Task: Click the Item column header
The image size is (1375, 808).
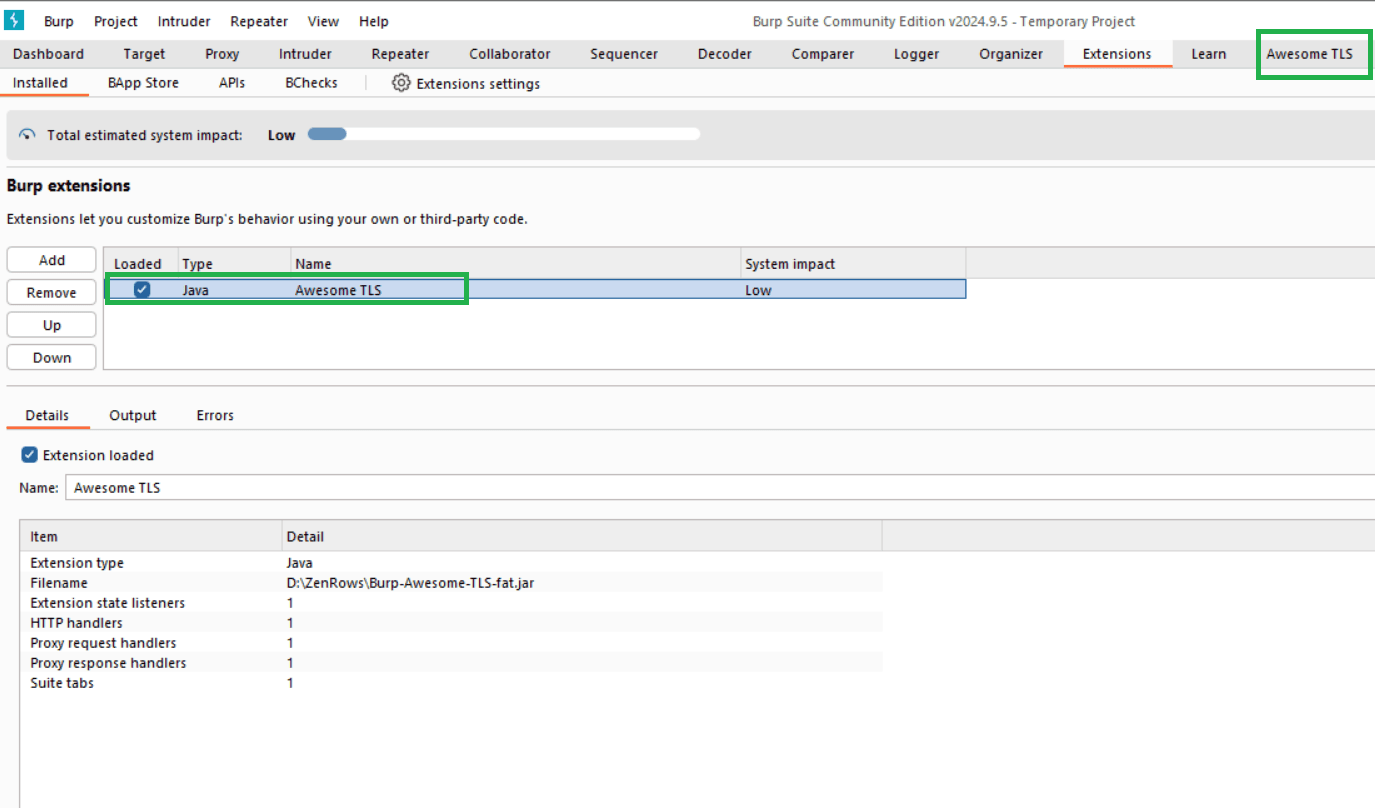Action: (151, 536)
